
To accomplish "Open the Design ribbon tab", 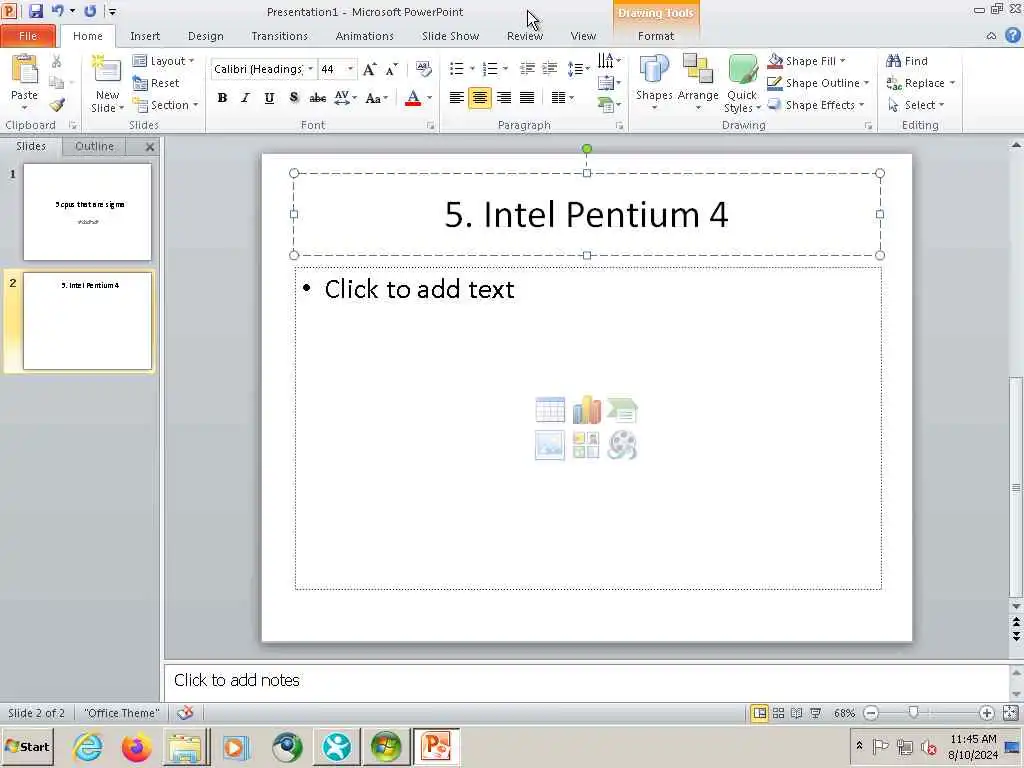I will 206,36.
